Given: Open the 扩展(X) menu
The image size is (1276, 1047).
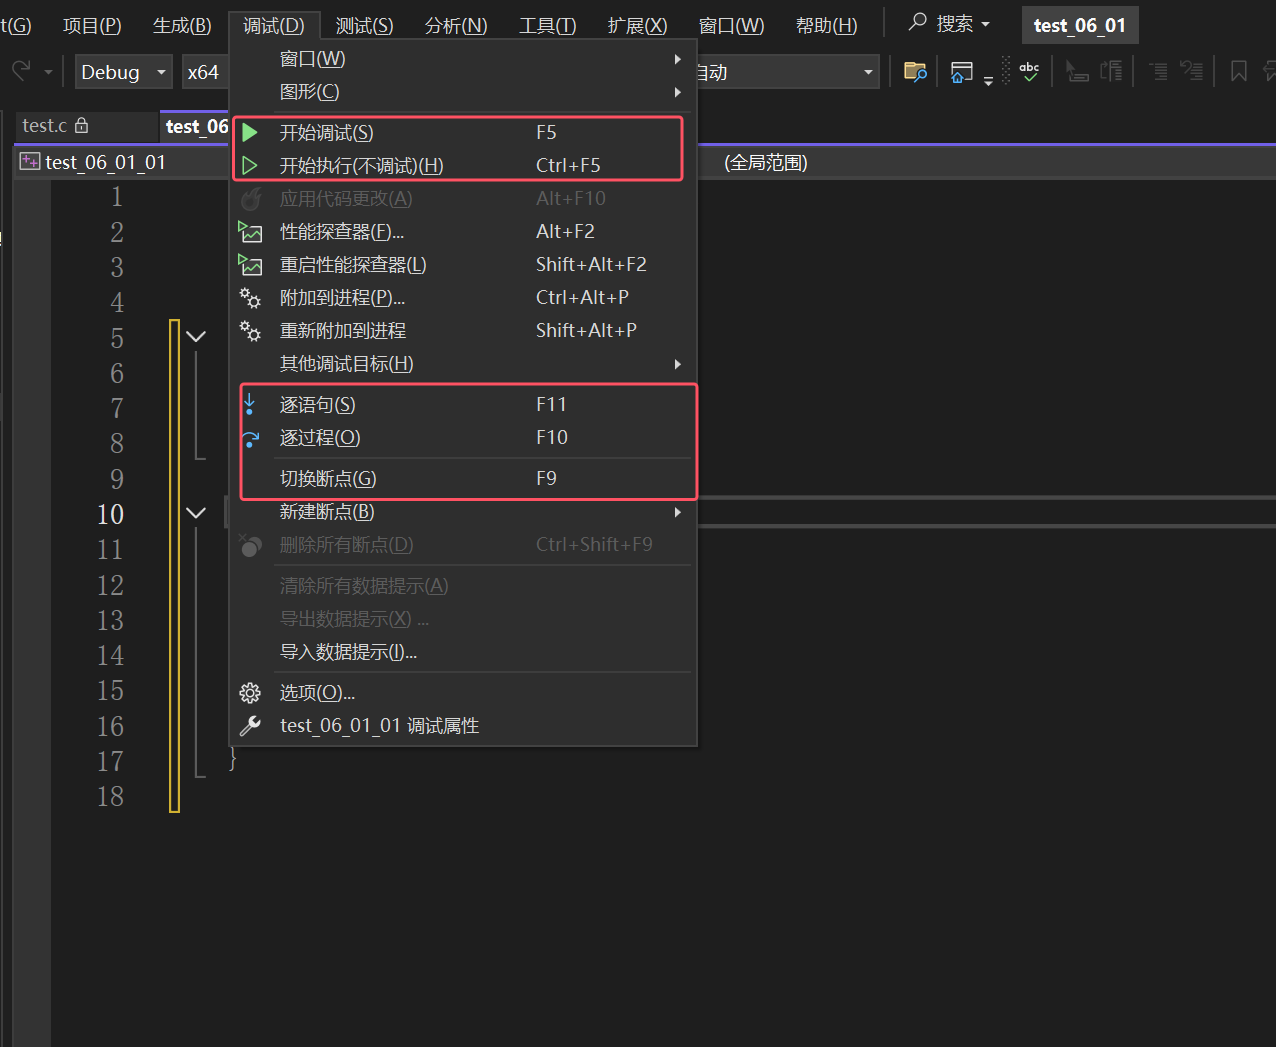Looking at the screenshot, I should coord(637,25).
